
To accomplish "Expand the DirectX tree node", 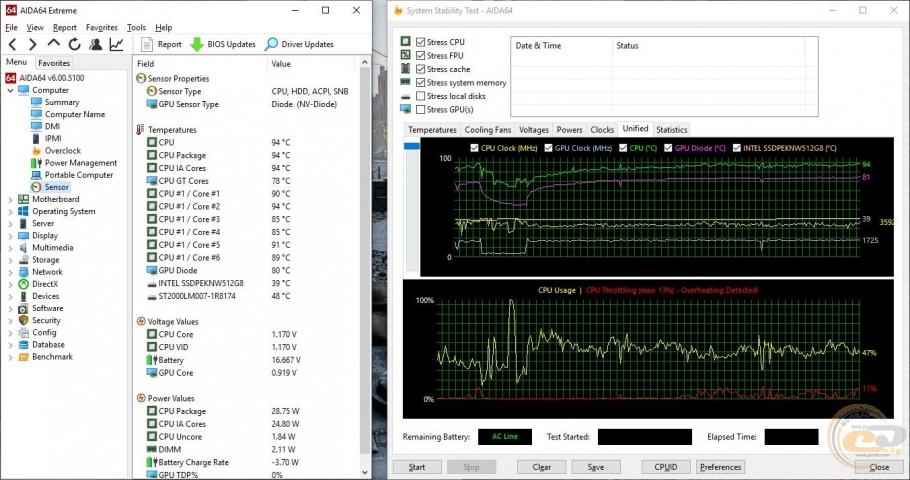I will point(10,284).
